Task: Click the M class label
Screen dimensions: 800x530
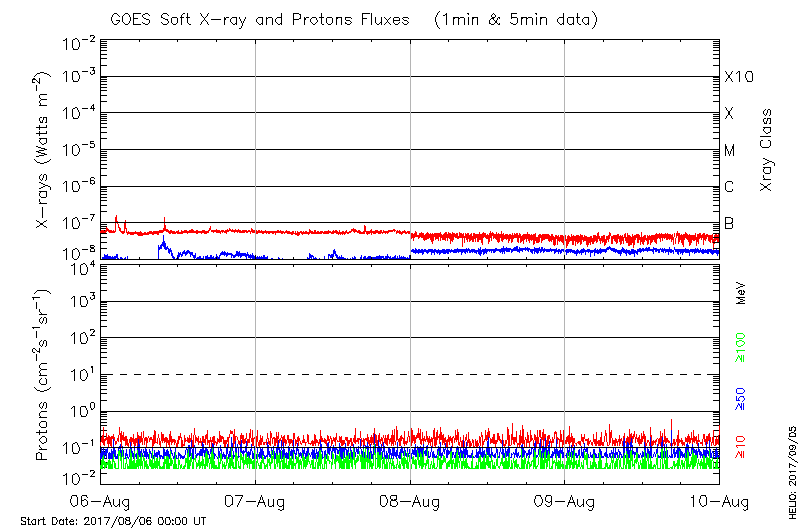Action: click(730, 150)
